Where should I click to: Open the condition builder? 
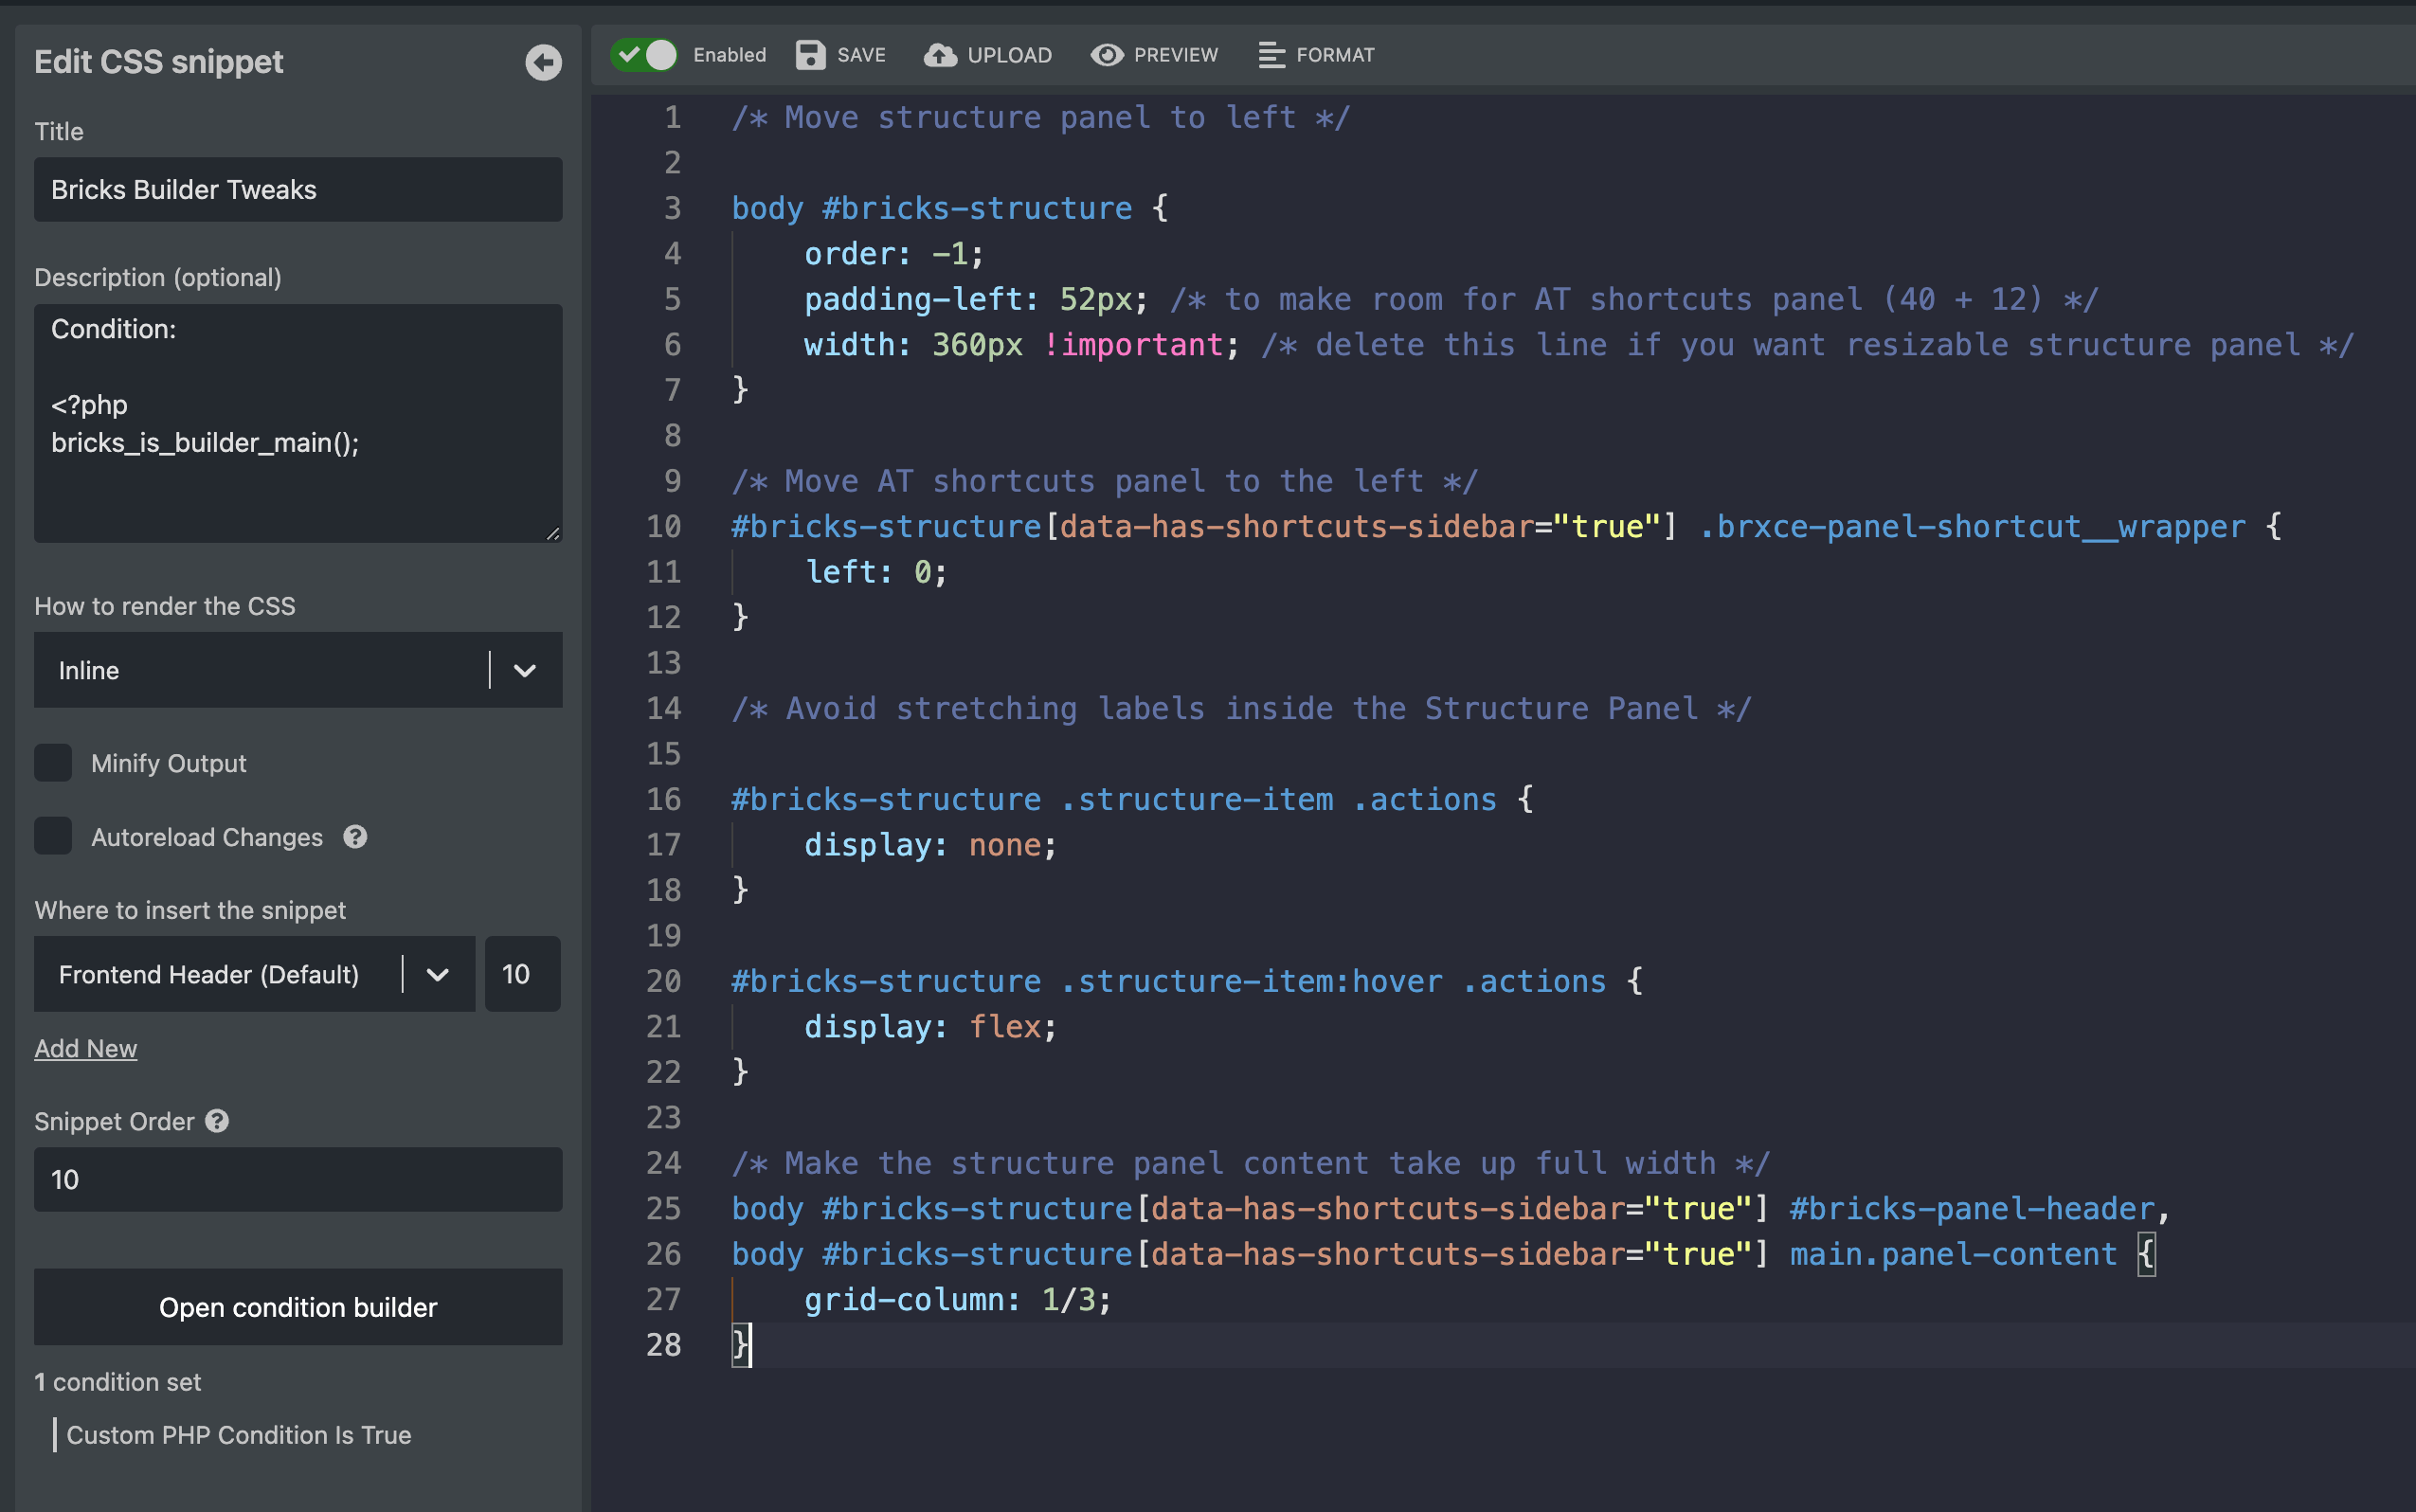pos(298,1307)
